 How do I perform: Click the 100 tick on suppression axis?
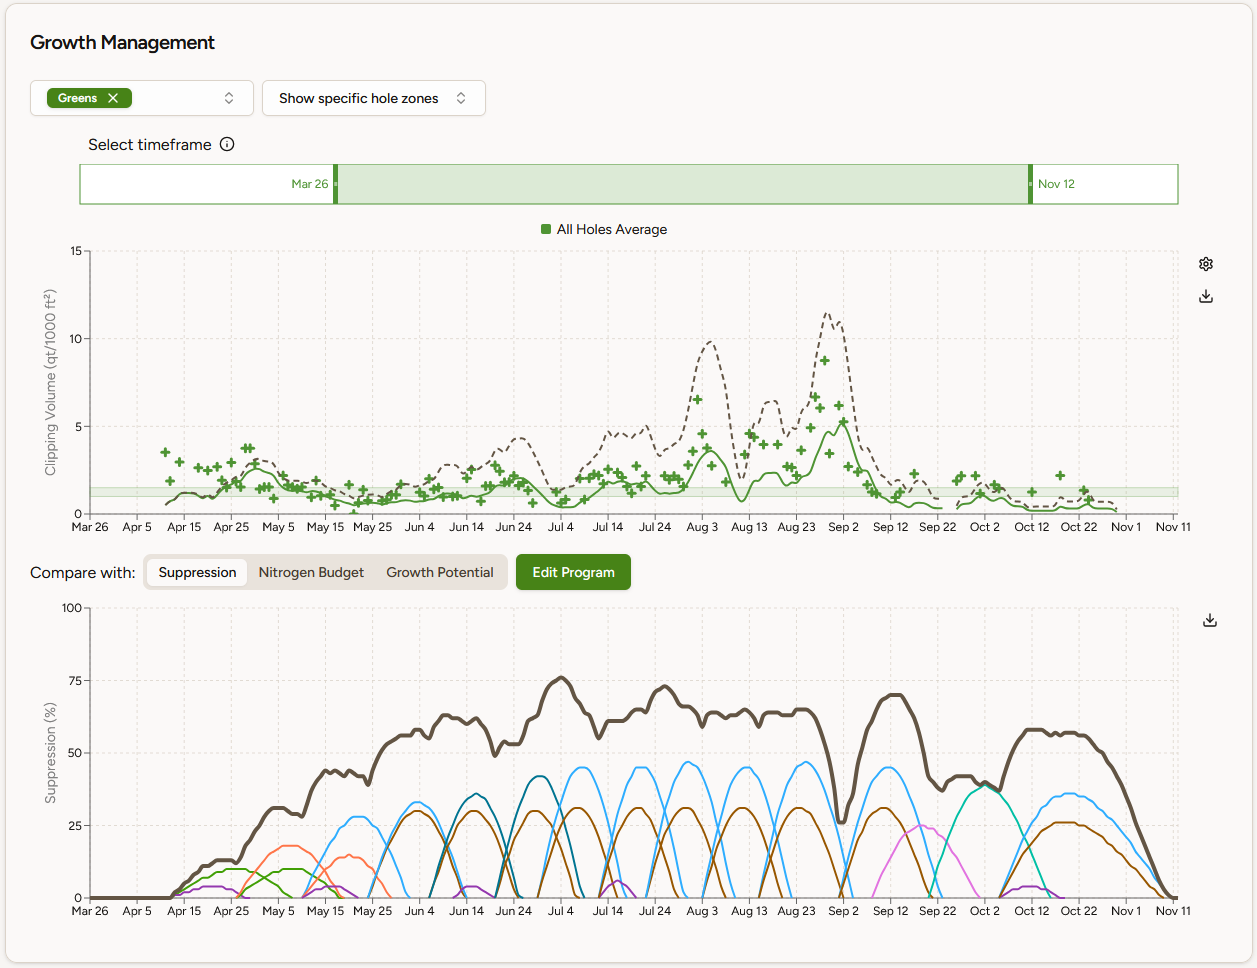click(72, 608)
